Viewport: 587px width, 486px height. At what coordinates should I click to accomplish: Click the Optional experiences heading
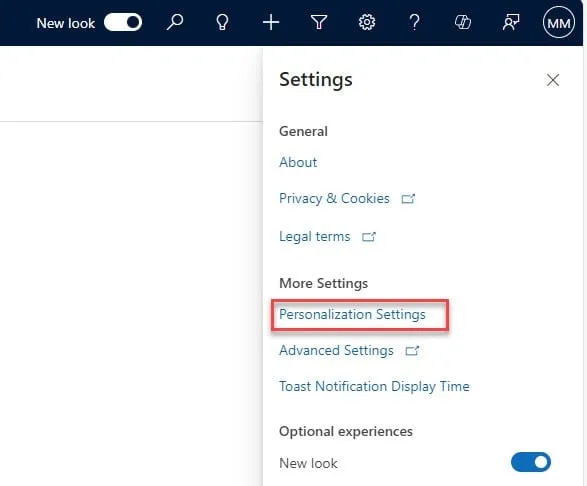click(346, 431)
